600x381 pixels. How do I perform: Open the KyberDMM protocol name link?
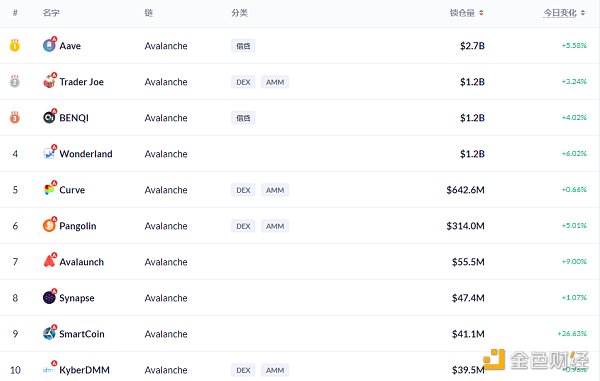pyautogui.click(x=84, y=370)
